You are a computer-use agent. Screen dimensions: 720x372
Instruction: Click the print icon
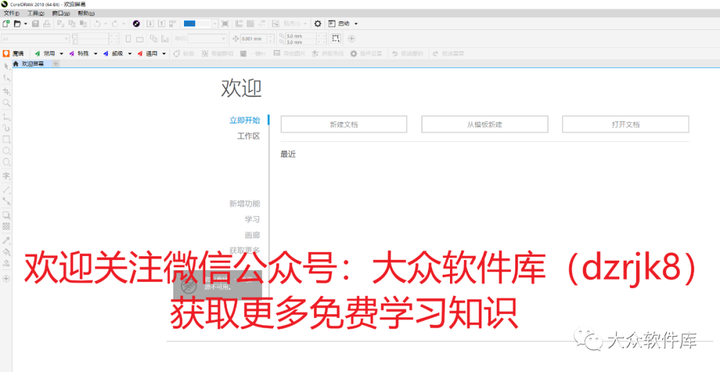tap(46, 23)
